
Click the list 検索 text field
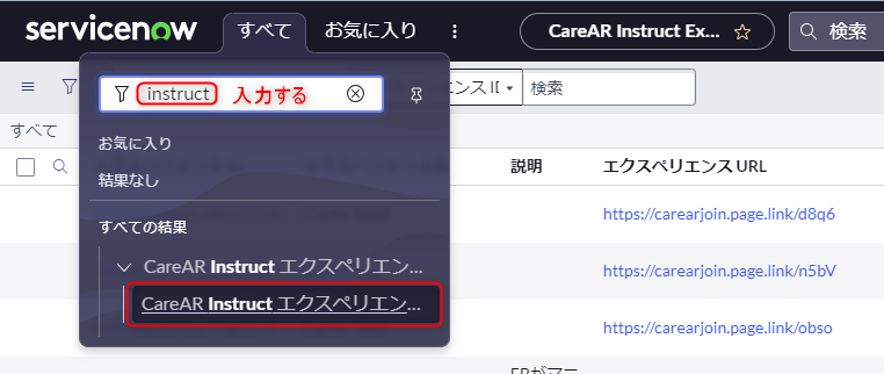pos(609,87)
